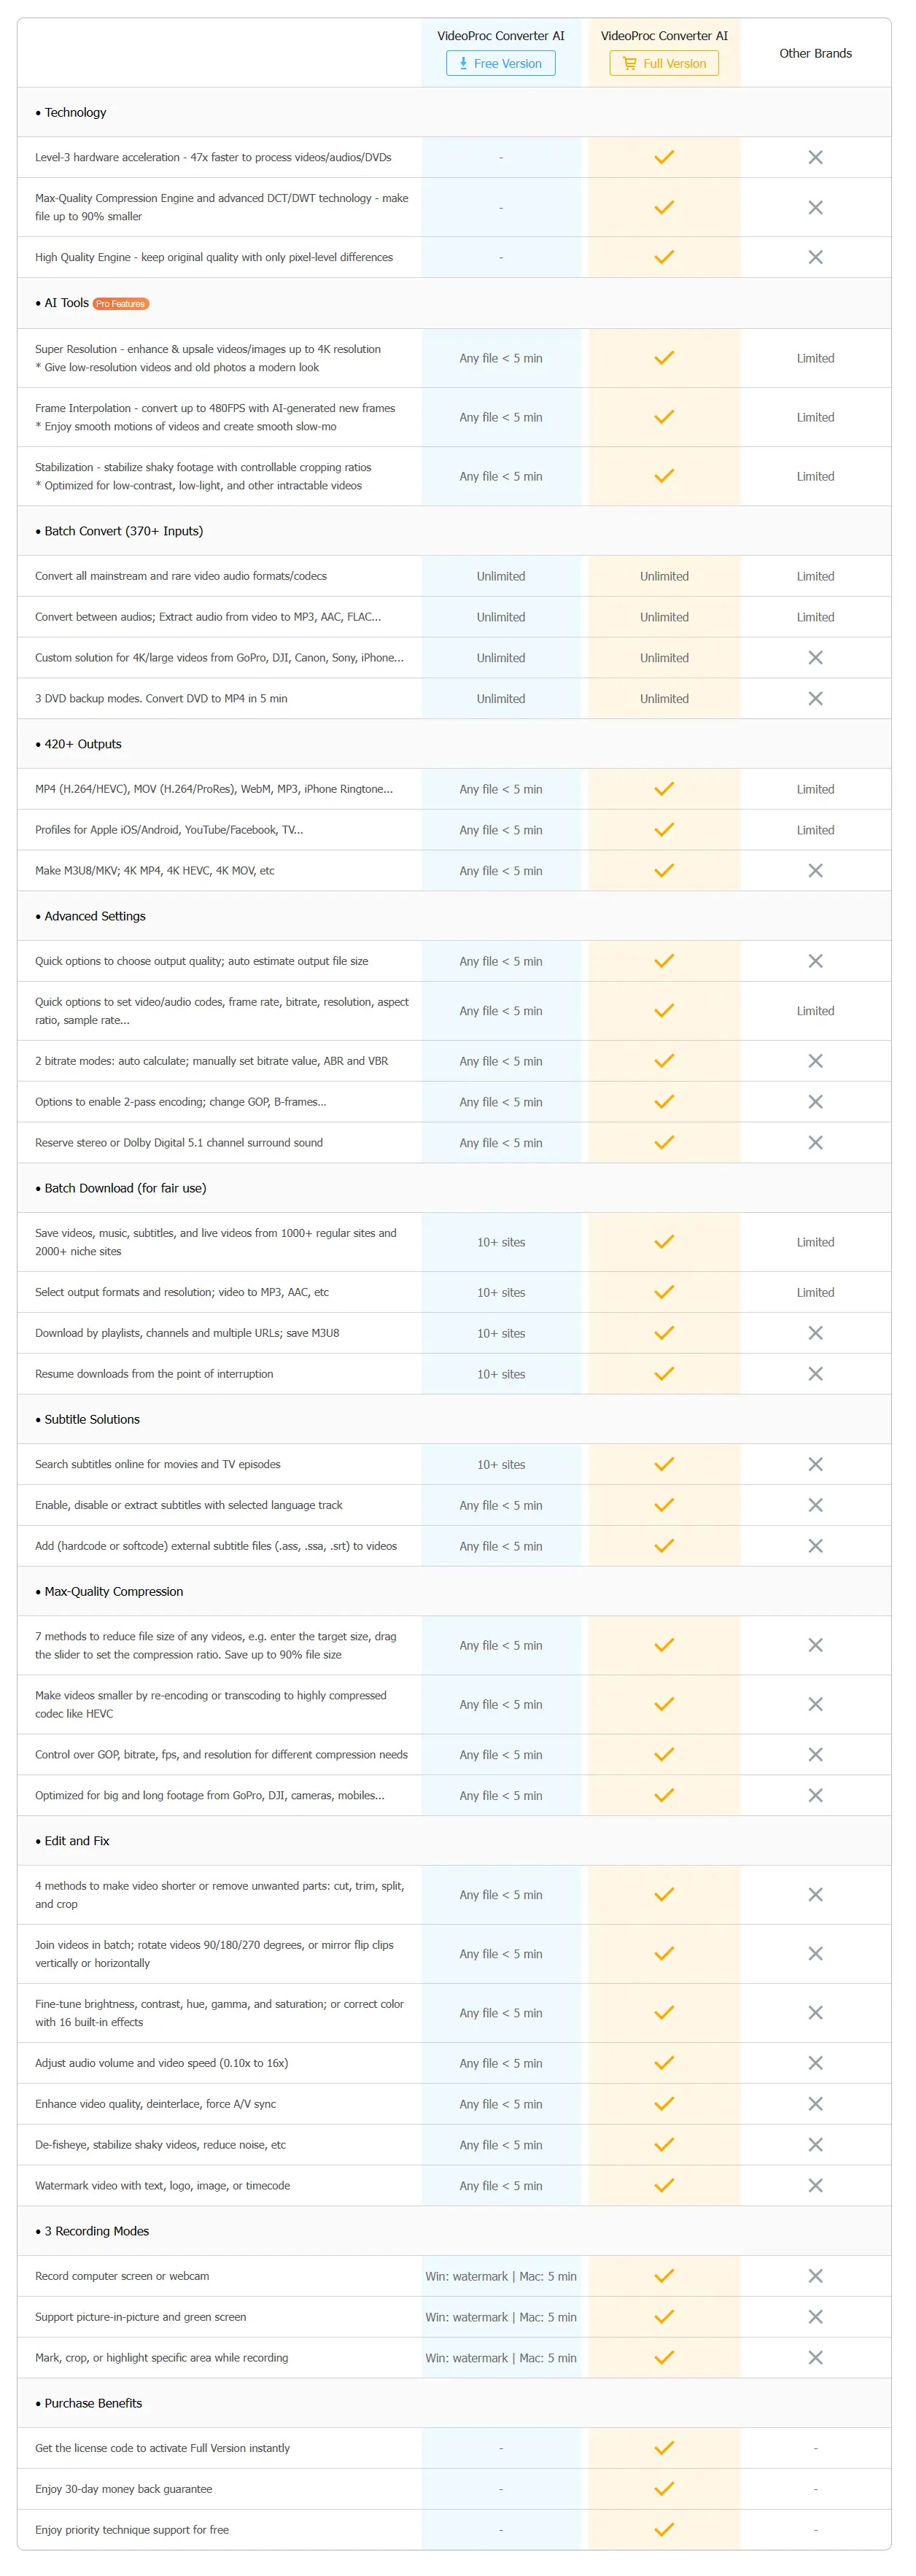The image size is (916, 2576).
Task: Click the orange Pro Features badge
Action: [121, 304]
